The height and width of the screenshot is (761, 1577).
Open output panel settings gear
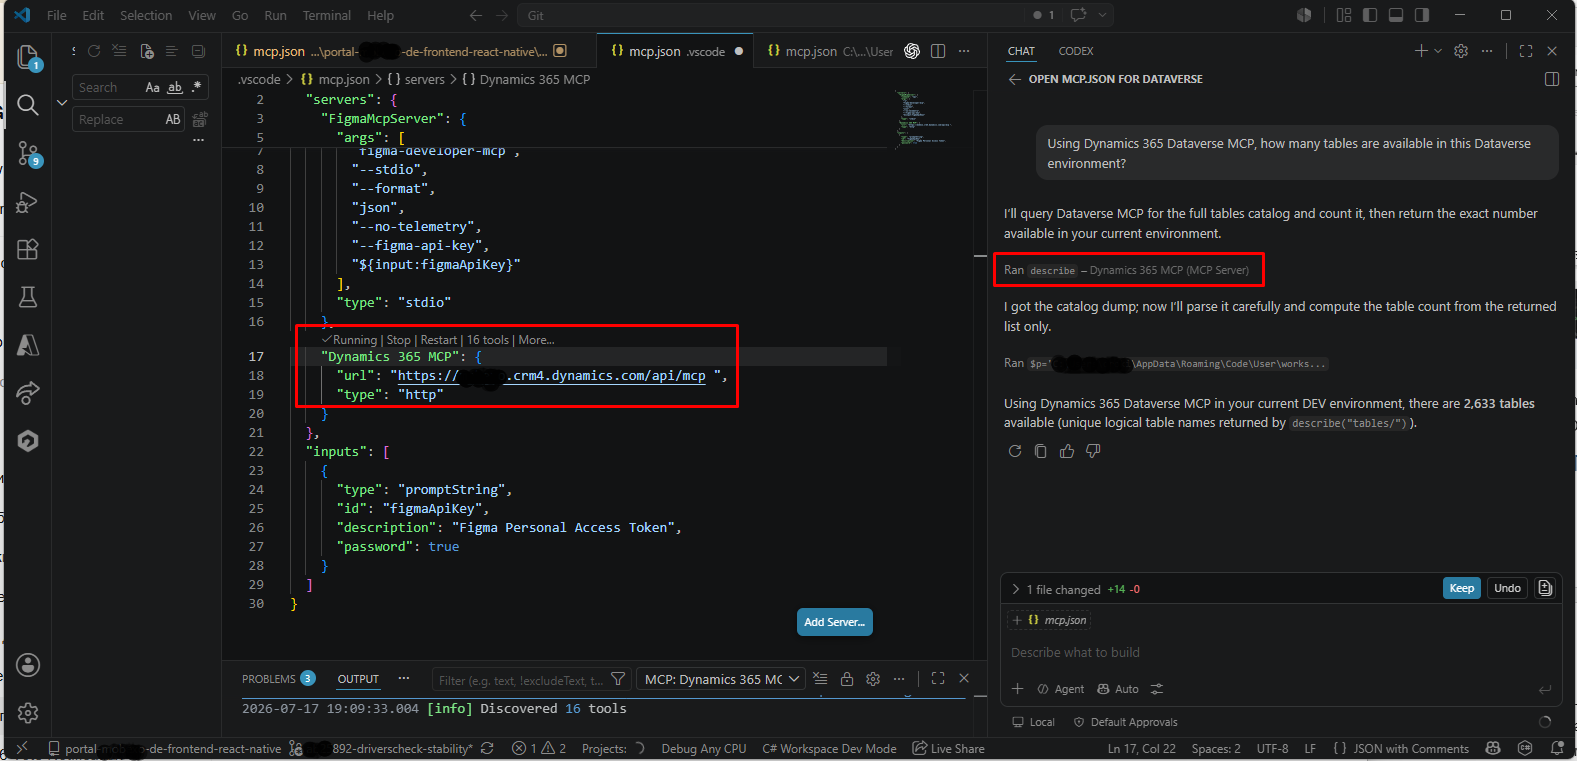[x=873, y=679]
